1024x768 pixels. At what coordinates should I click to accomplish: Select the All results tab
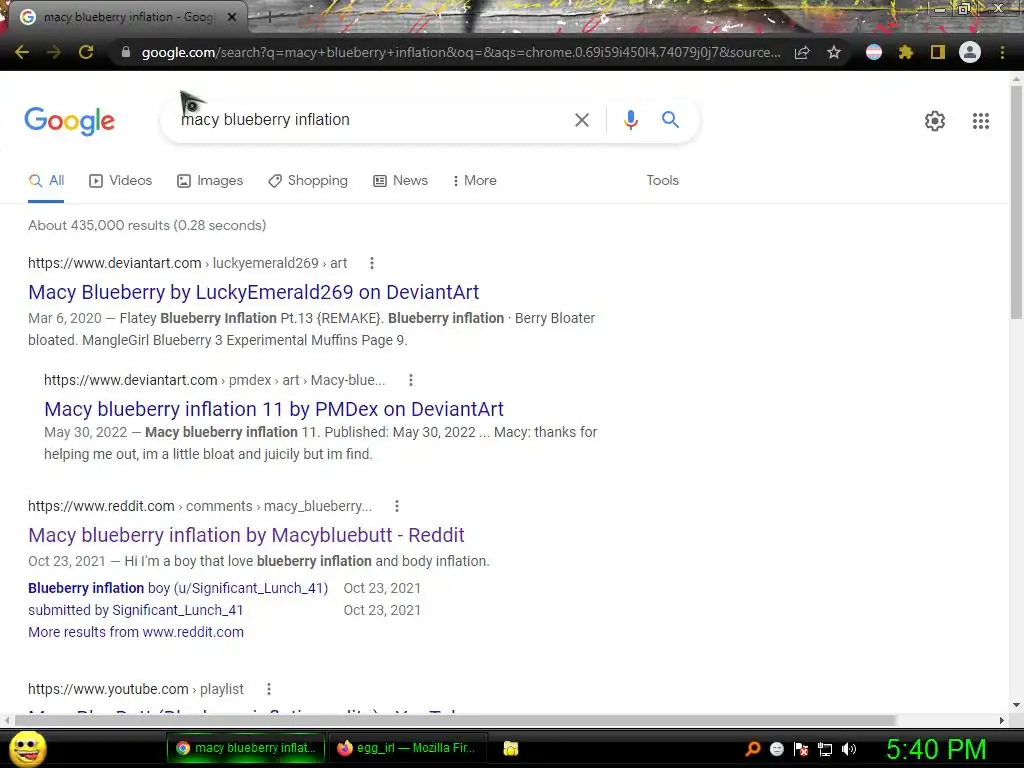click(x=46, y=181)
